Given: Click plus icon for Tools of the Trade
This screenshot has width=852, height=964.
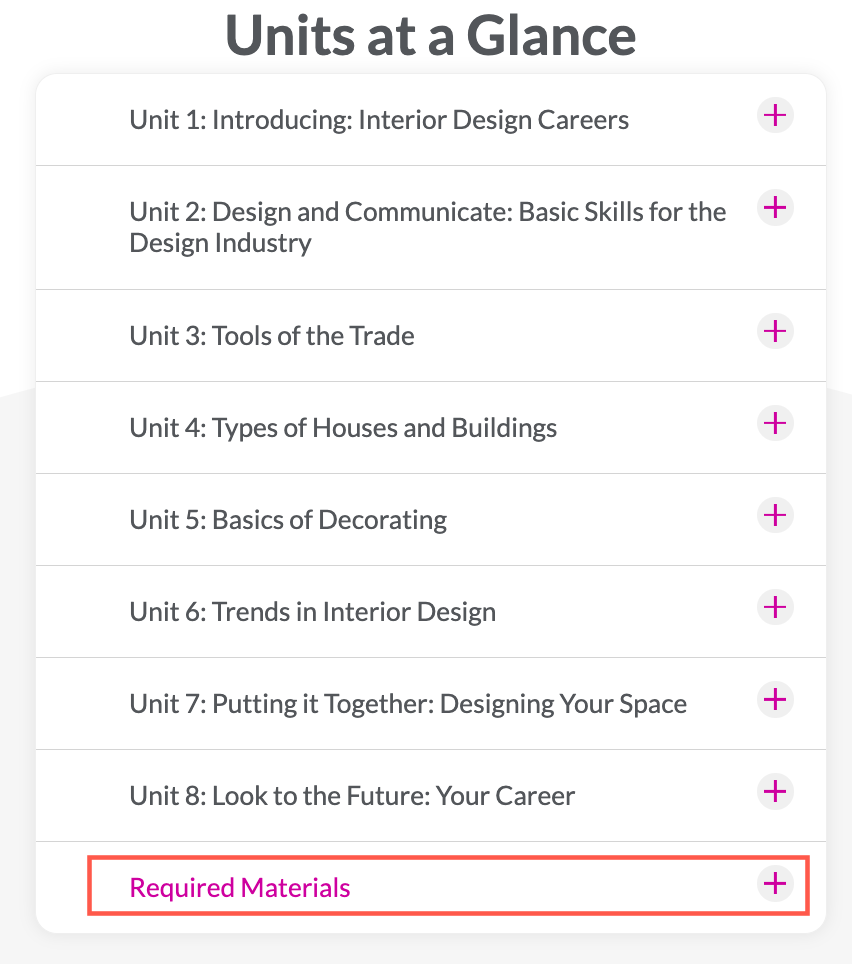Looking at the screenshot, I should click(775, 331).
